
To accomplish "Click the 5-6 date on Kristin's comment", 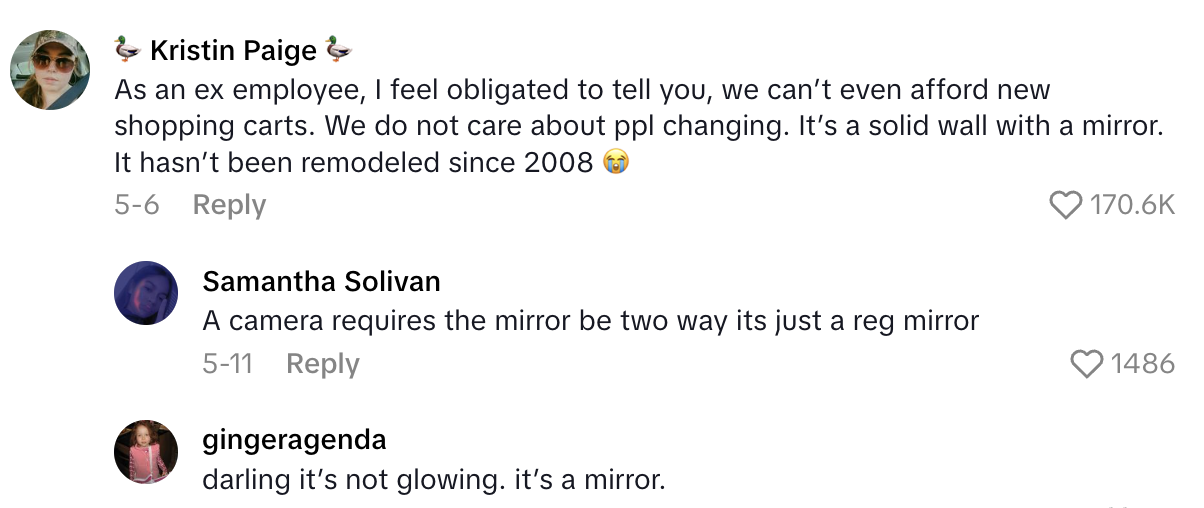I will (137, 205).
